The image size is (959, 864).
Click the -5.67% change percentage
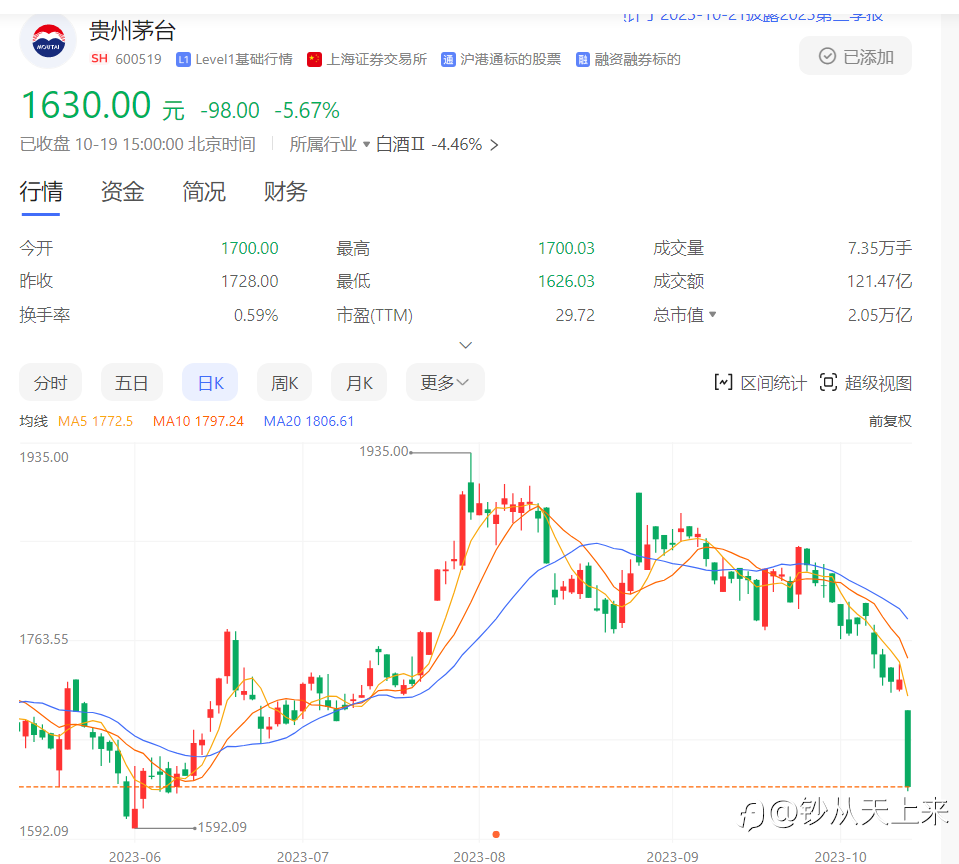(x=307, y=111)
